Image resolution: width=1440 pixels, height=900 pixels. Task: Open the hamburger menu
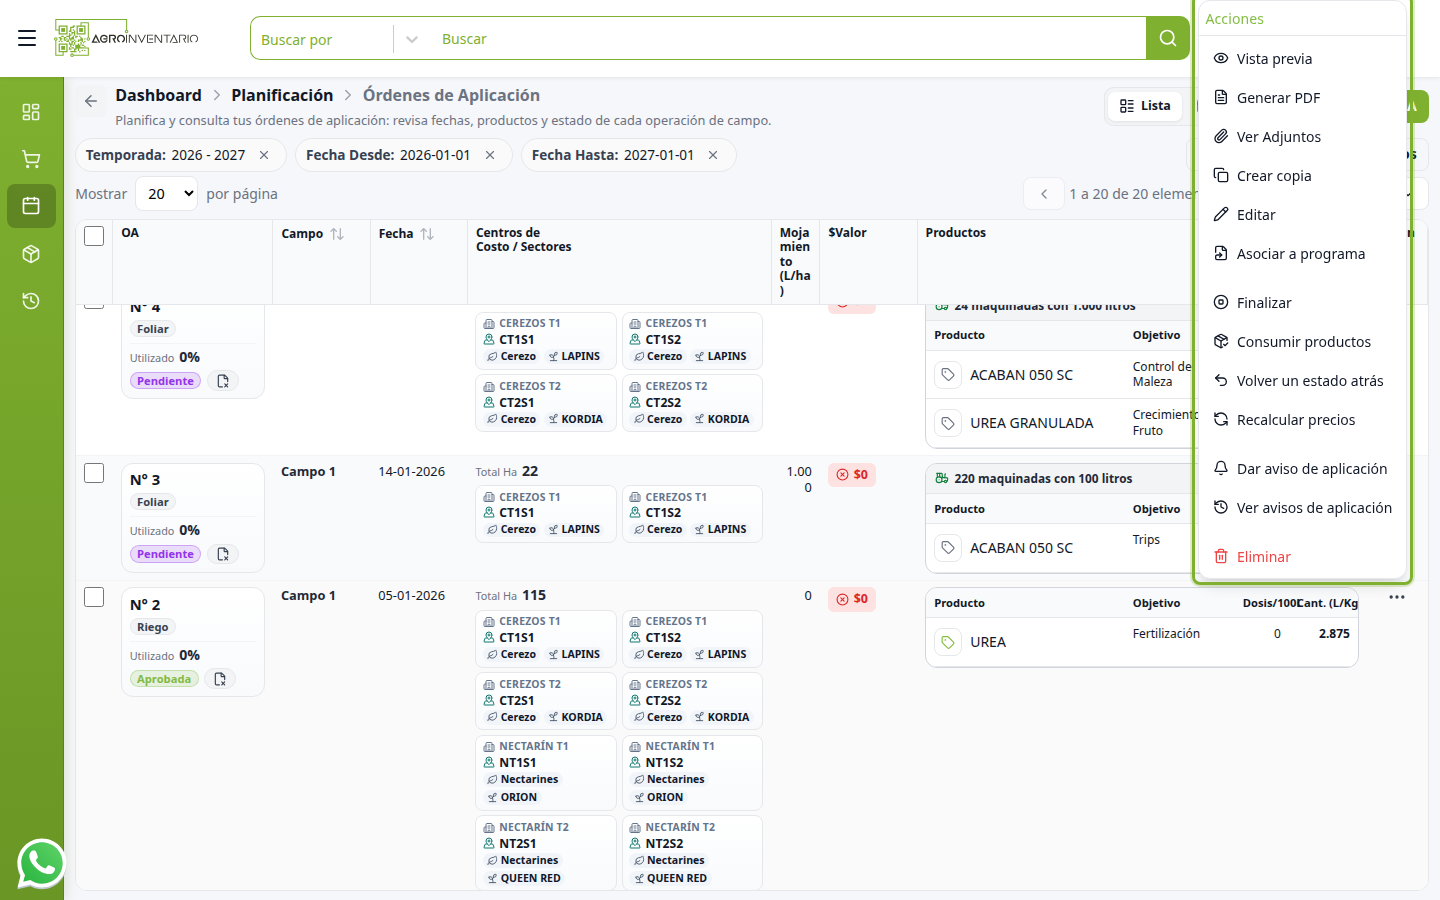coord(27,38)
